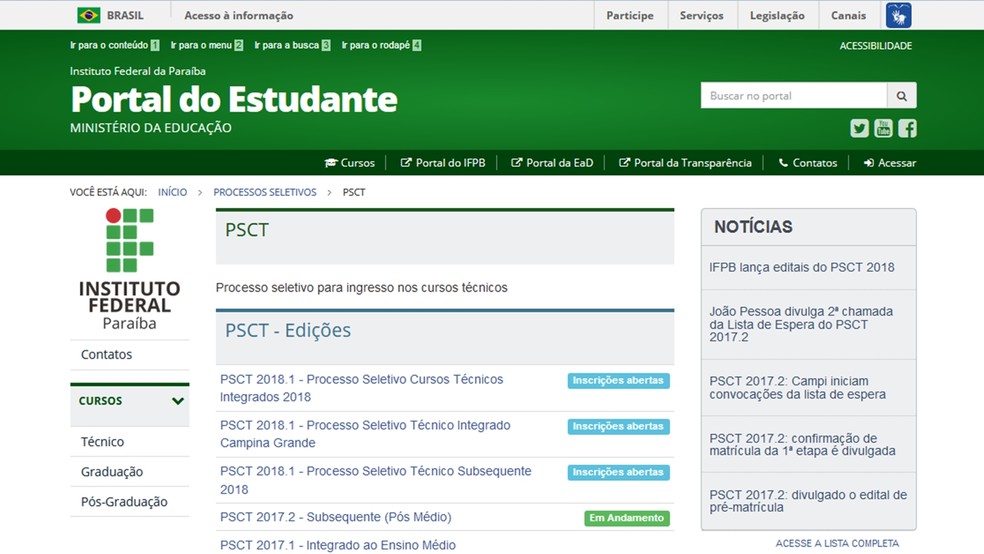Open the Serviços top bar menu
Image resolution: width=984 pixels, height=554 pixels.
[x=702, y=16]
